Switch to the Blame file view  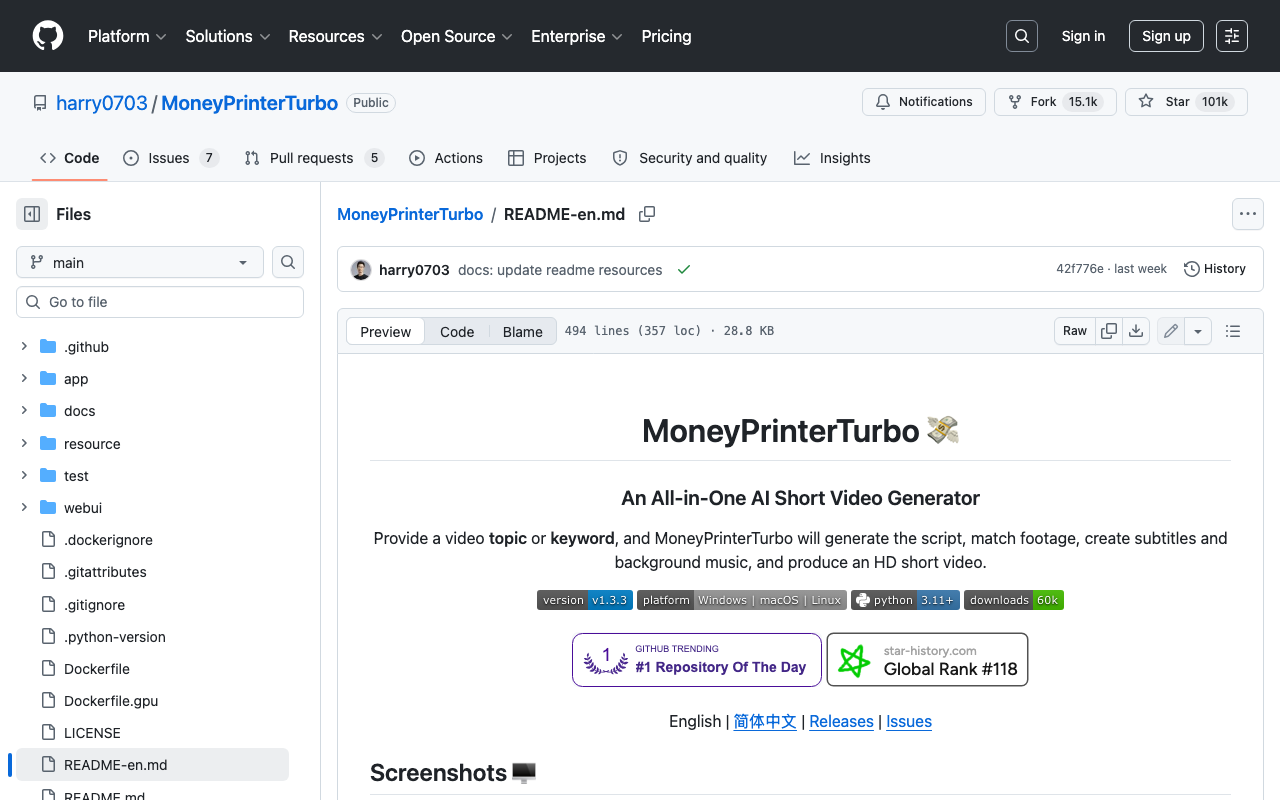[523, 332]
